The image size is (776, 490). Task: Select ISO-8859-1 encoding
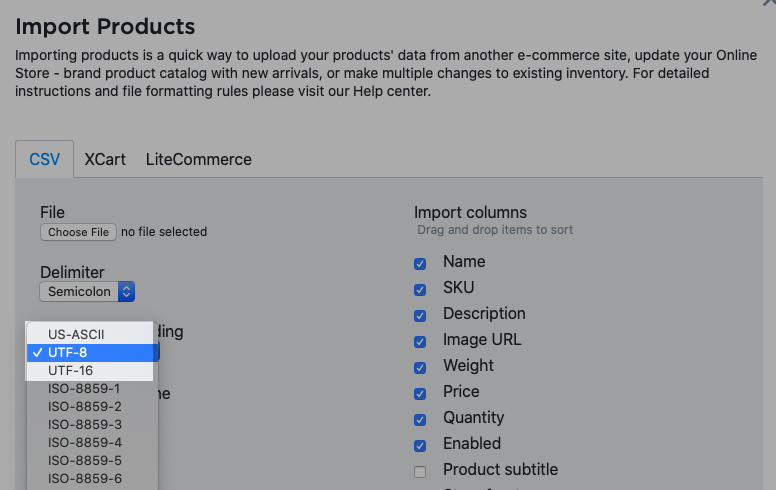click(85, 388)
